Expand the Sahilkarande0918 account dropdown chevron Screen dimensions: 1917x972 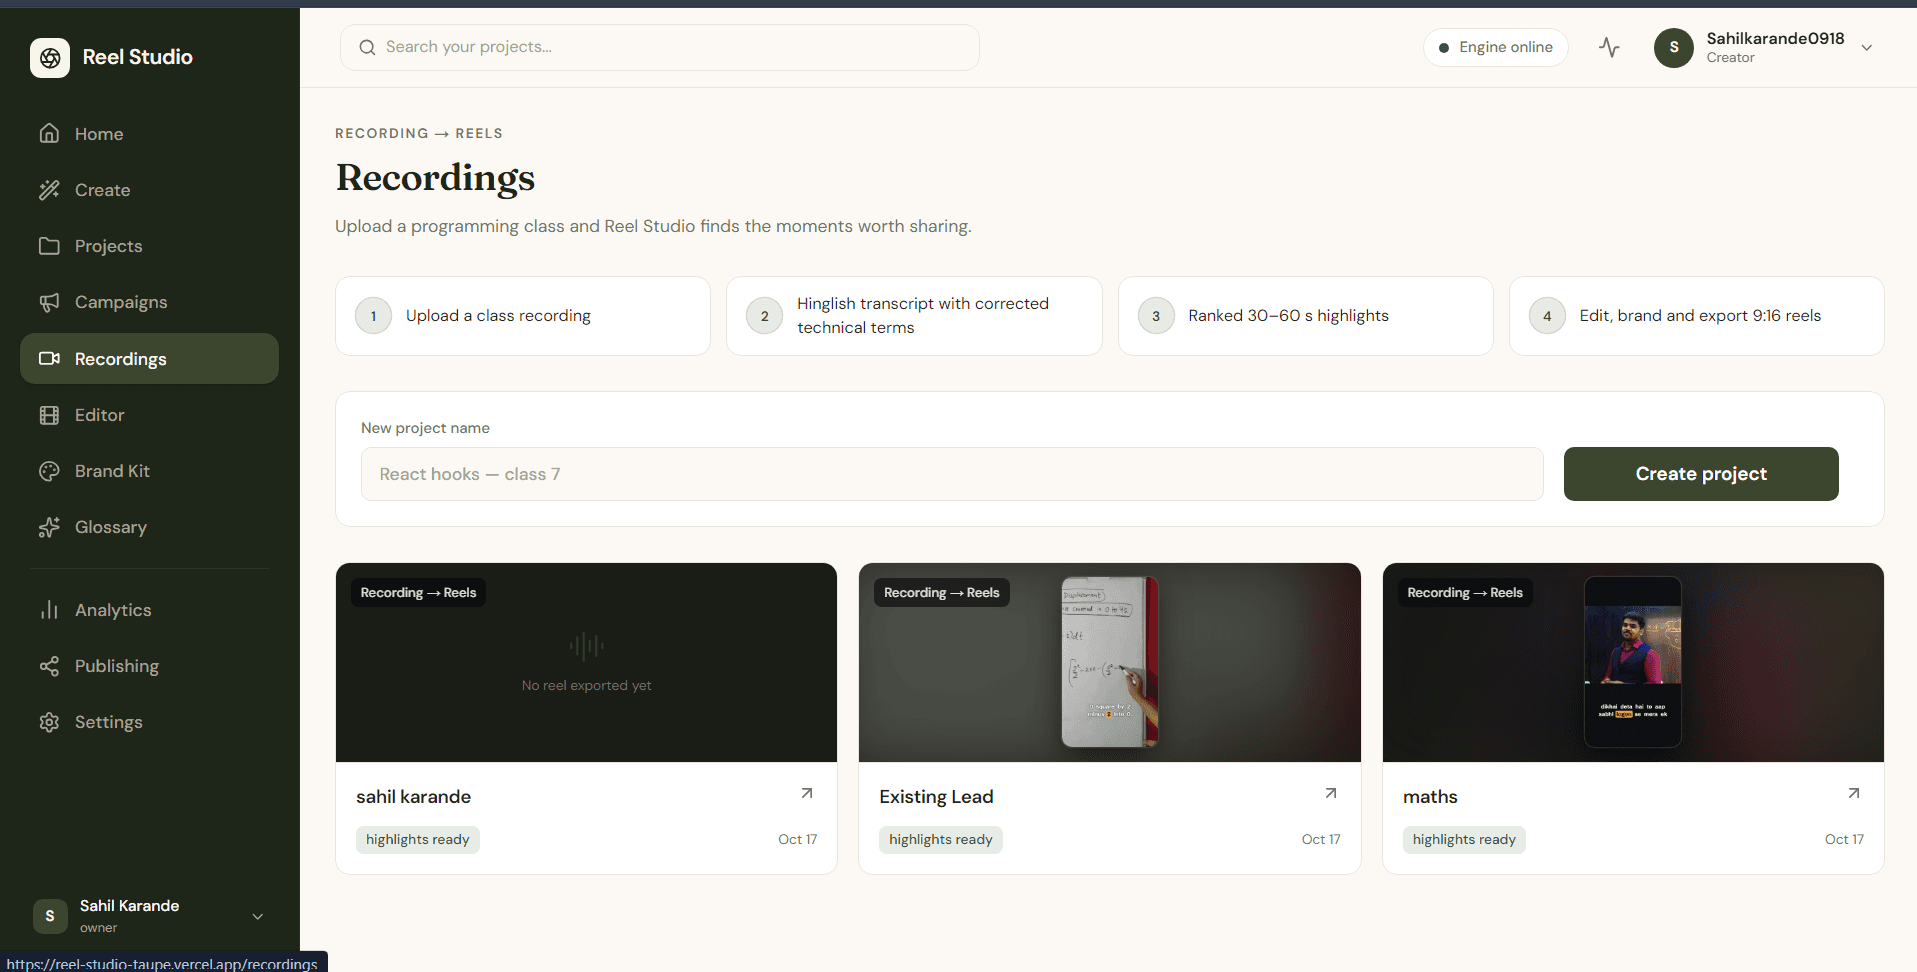click(1867, 48)
